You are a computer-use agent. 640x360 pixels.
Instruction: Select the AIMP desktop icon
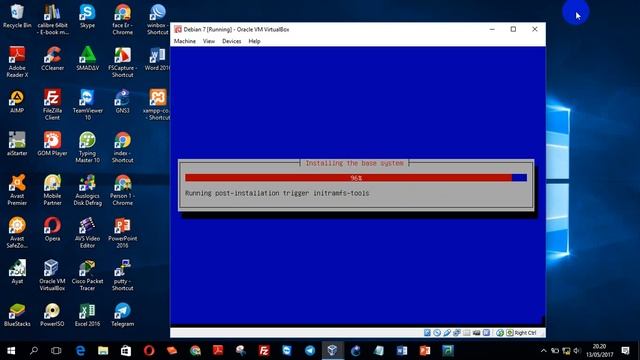(17, 101)
